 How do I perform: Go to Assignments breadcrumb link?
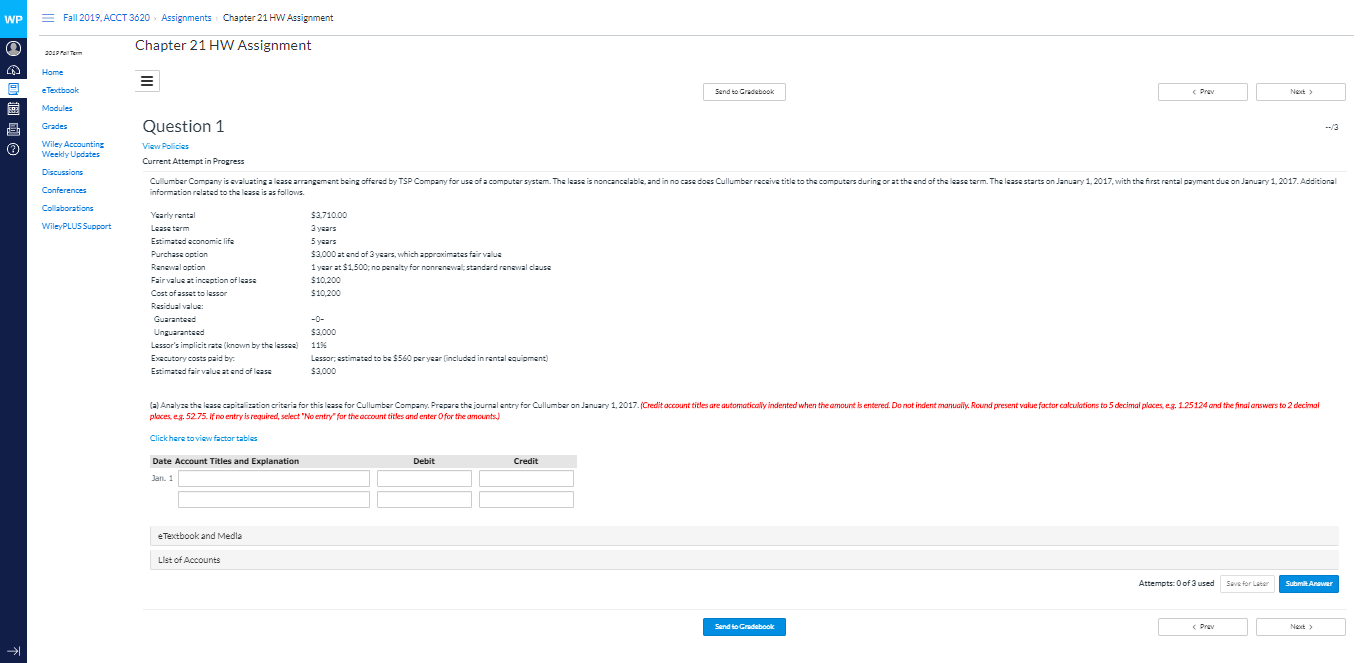186,18
